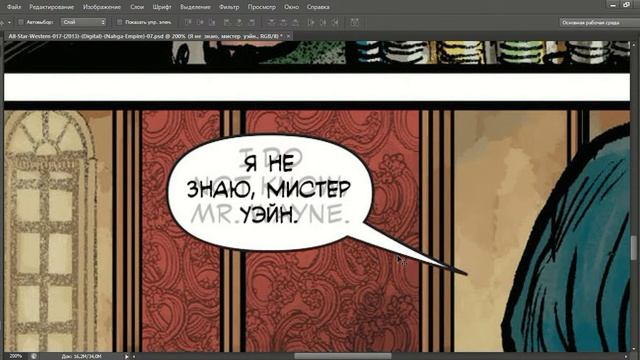Viewport: 640px width, 360px height.
Task: Minimize the Photoshop window
Action: pyautogui.click(x=613, y=5)
